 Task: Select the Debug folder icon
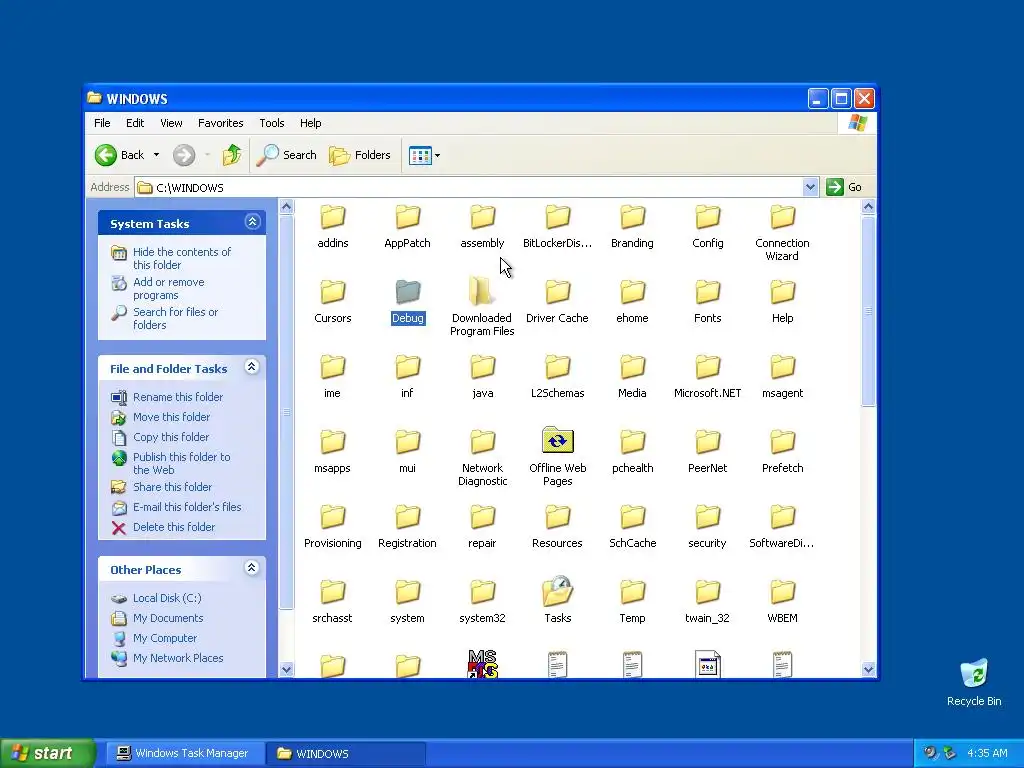(408, 292)
